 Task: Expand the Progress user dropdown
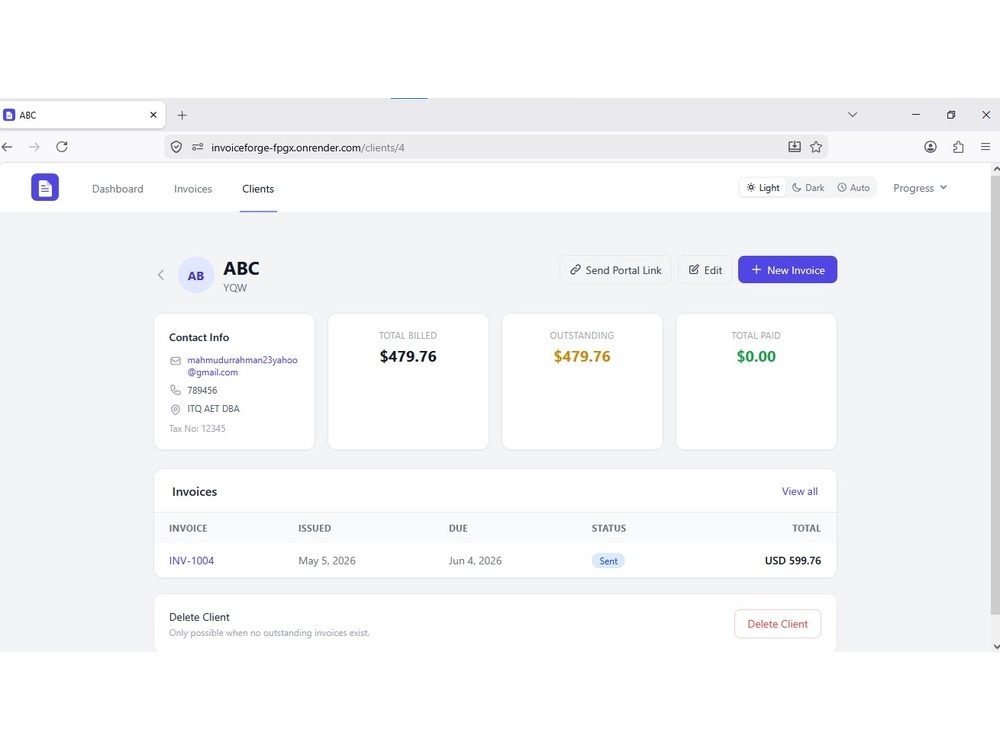click(920, 188)
